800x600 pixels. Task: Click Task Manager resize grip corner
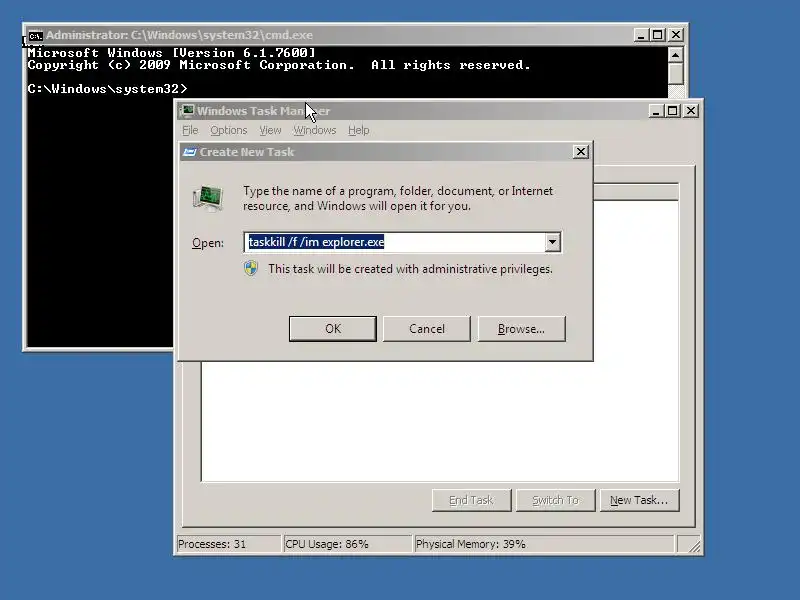point(694,546)
